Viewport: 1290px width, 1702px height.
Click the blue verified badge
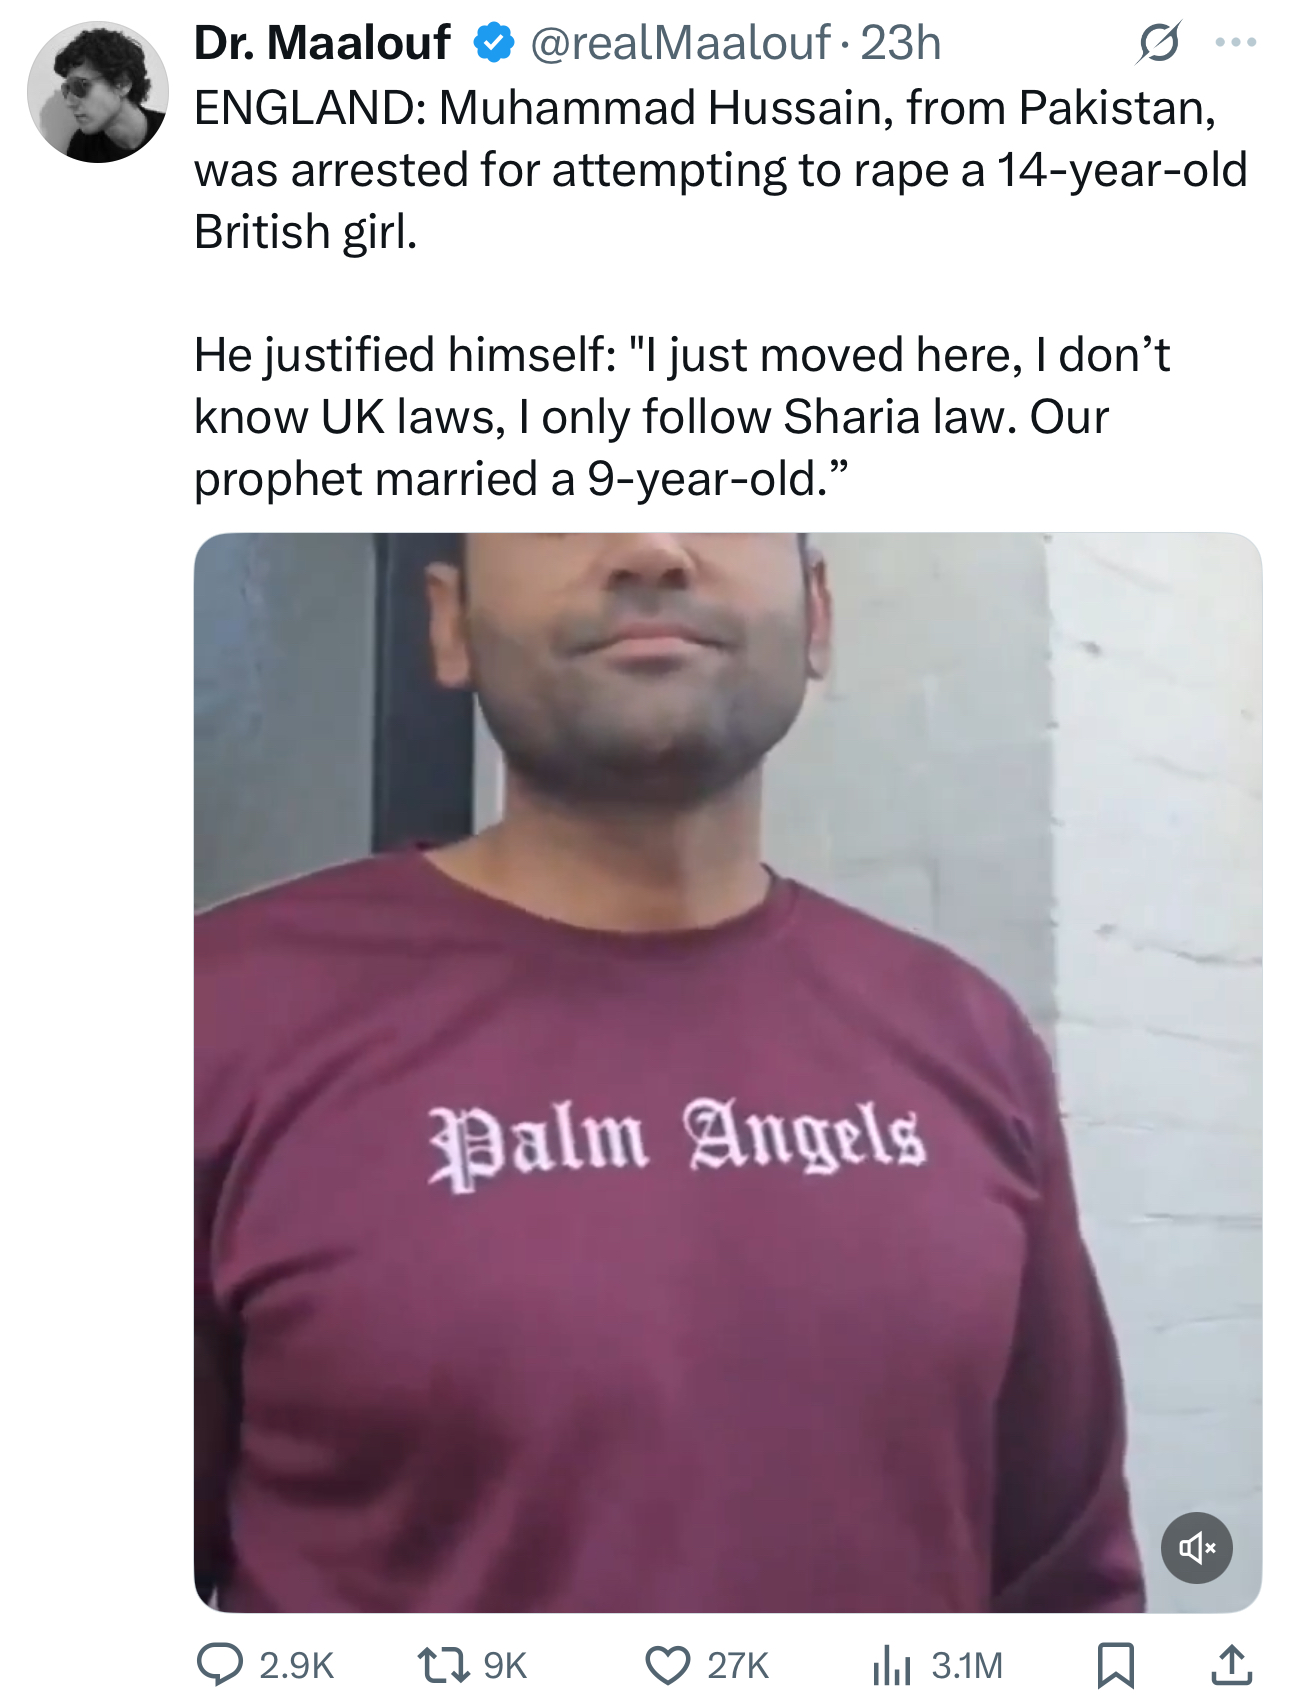(492, 43)
